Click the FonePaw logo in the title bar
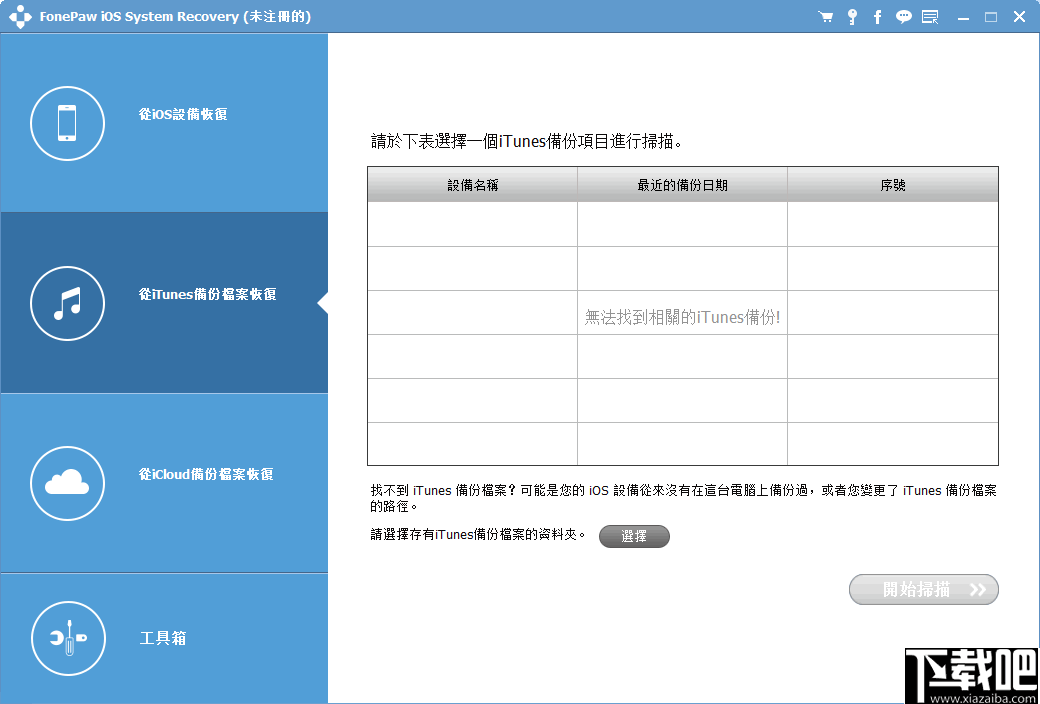The image size is (1040, 704). [x=21, y=16]
